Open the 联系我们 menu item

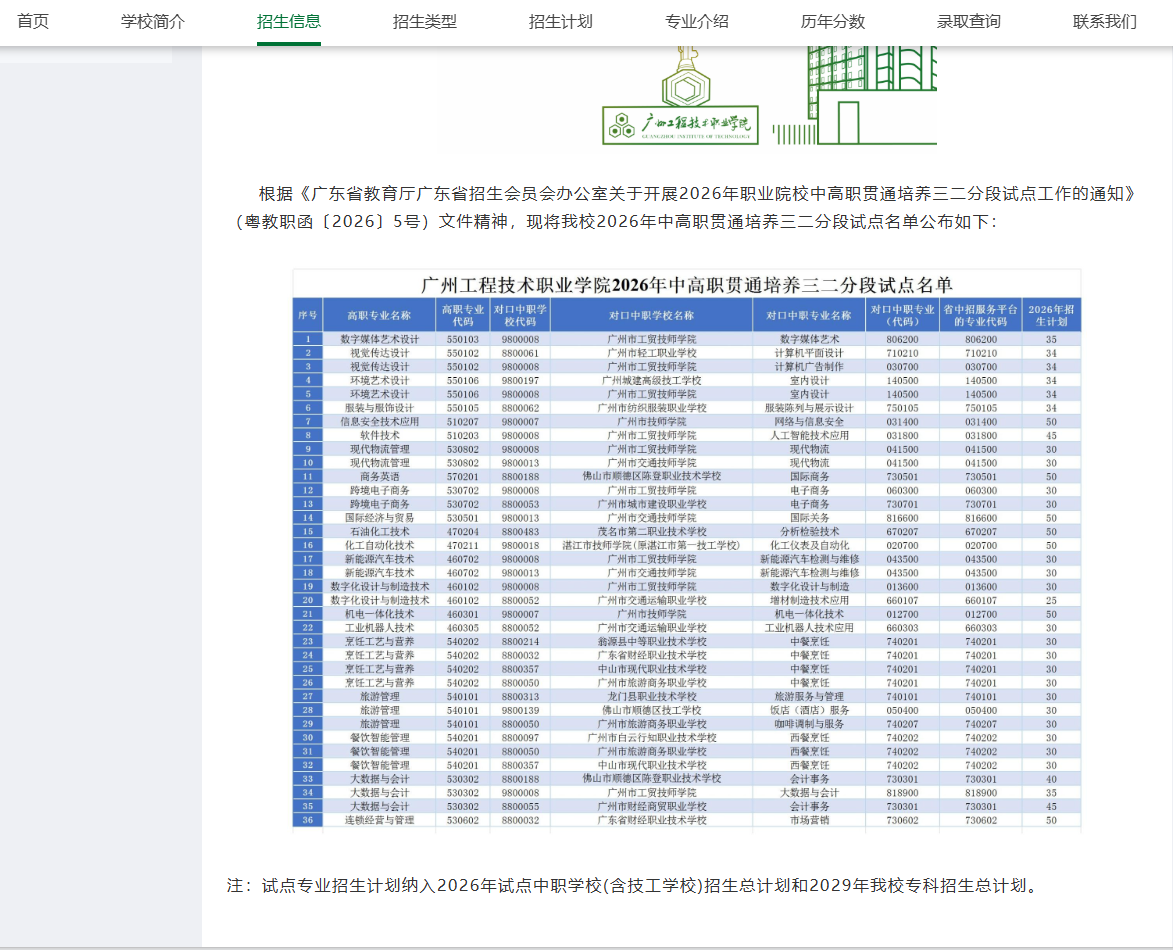tap(1105, 22)
